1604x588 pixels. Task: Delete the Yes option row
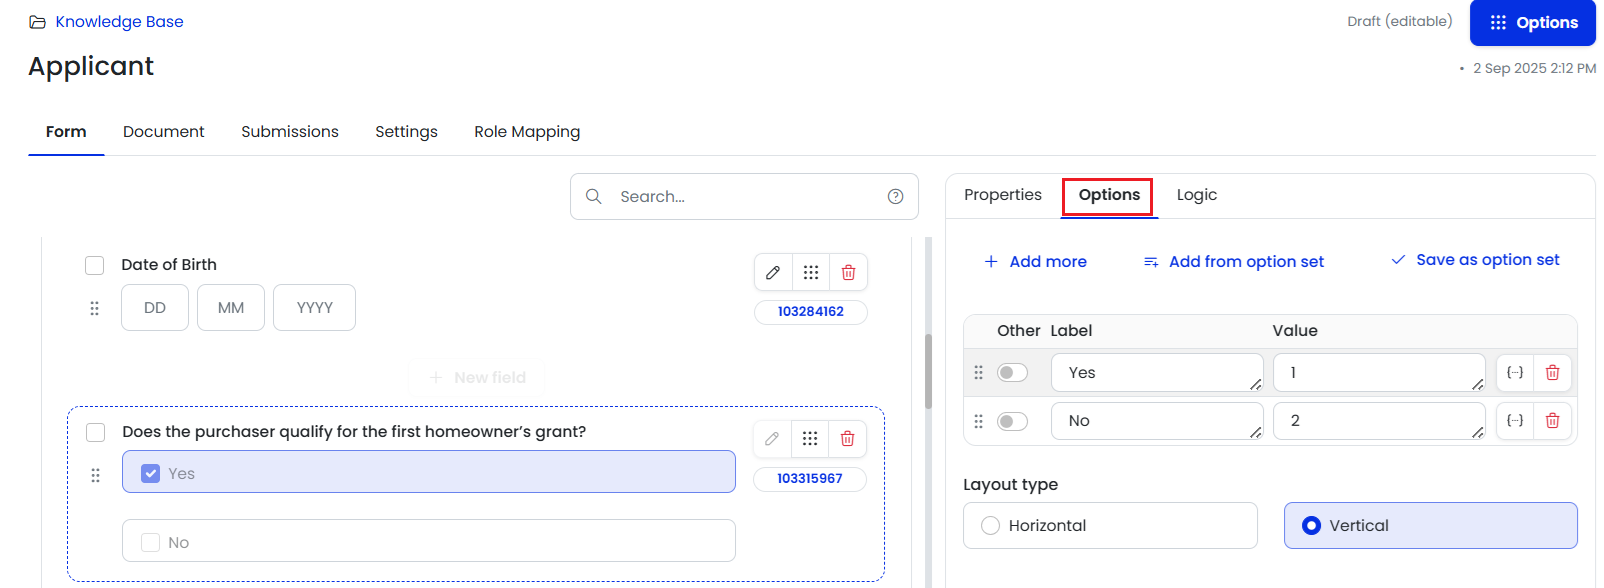click(1552, 372)
